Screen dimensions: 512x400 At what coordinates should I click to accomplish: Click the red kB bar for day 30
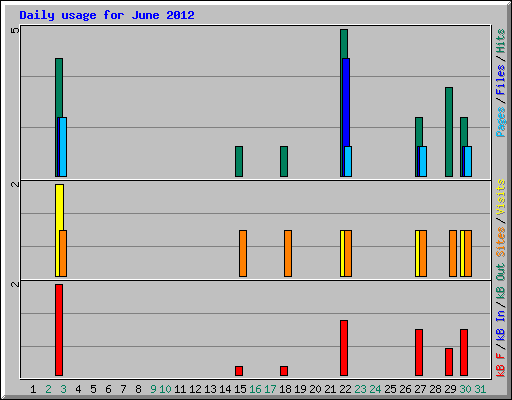(464, 353)
